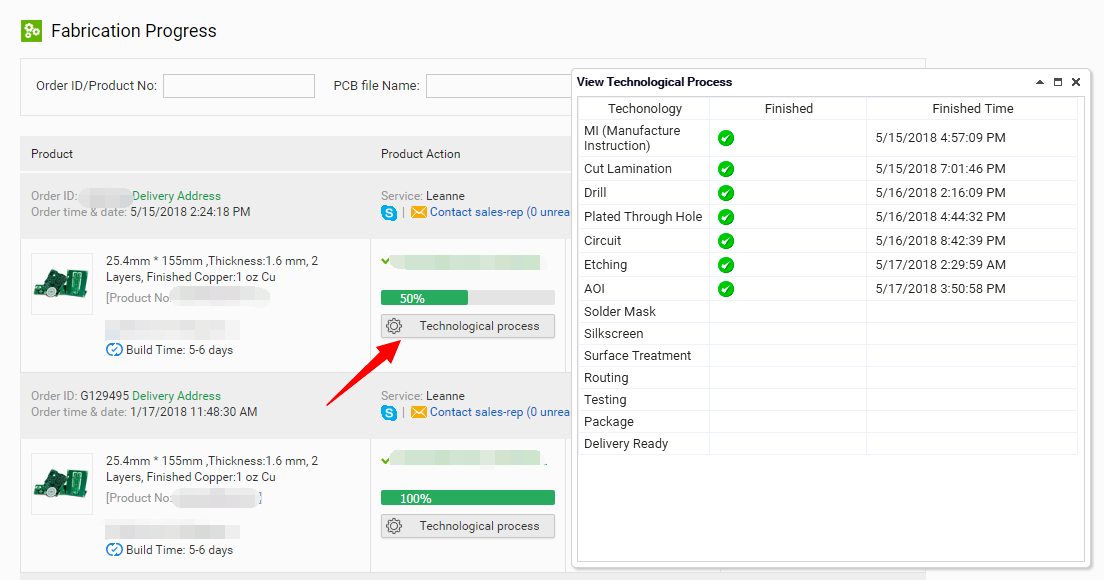Open the Delivery Address link for order G129495
The width and height of the screenshot is (1104, 580).
(x=176, y=396)
